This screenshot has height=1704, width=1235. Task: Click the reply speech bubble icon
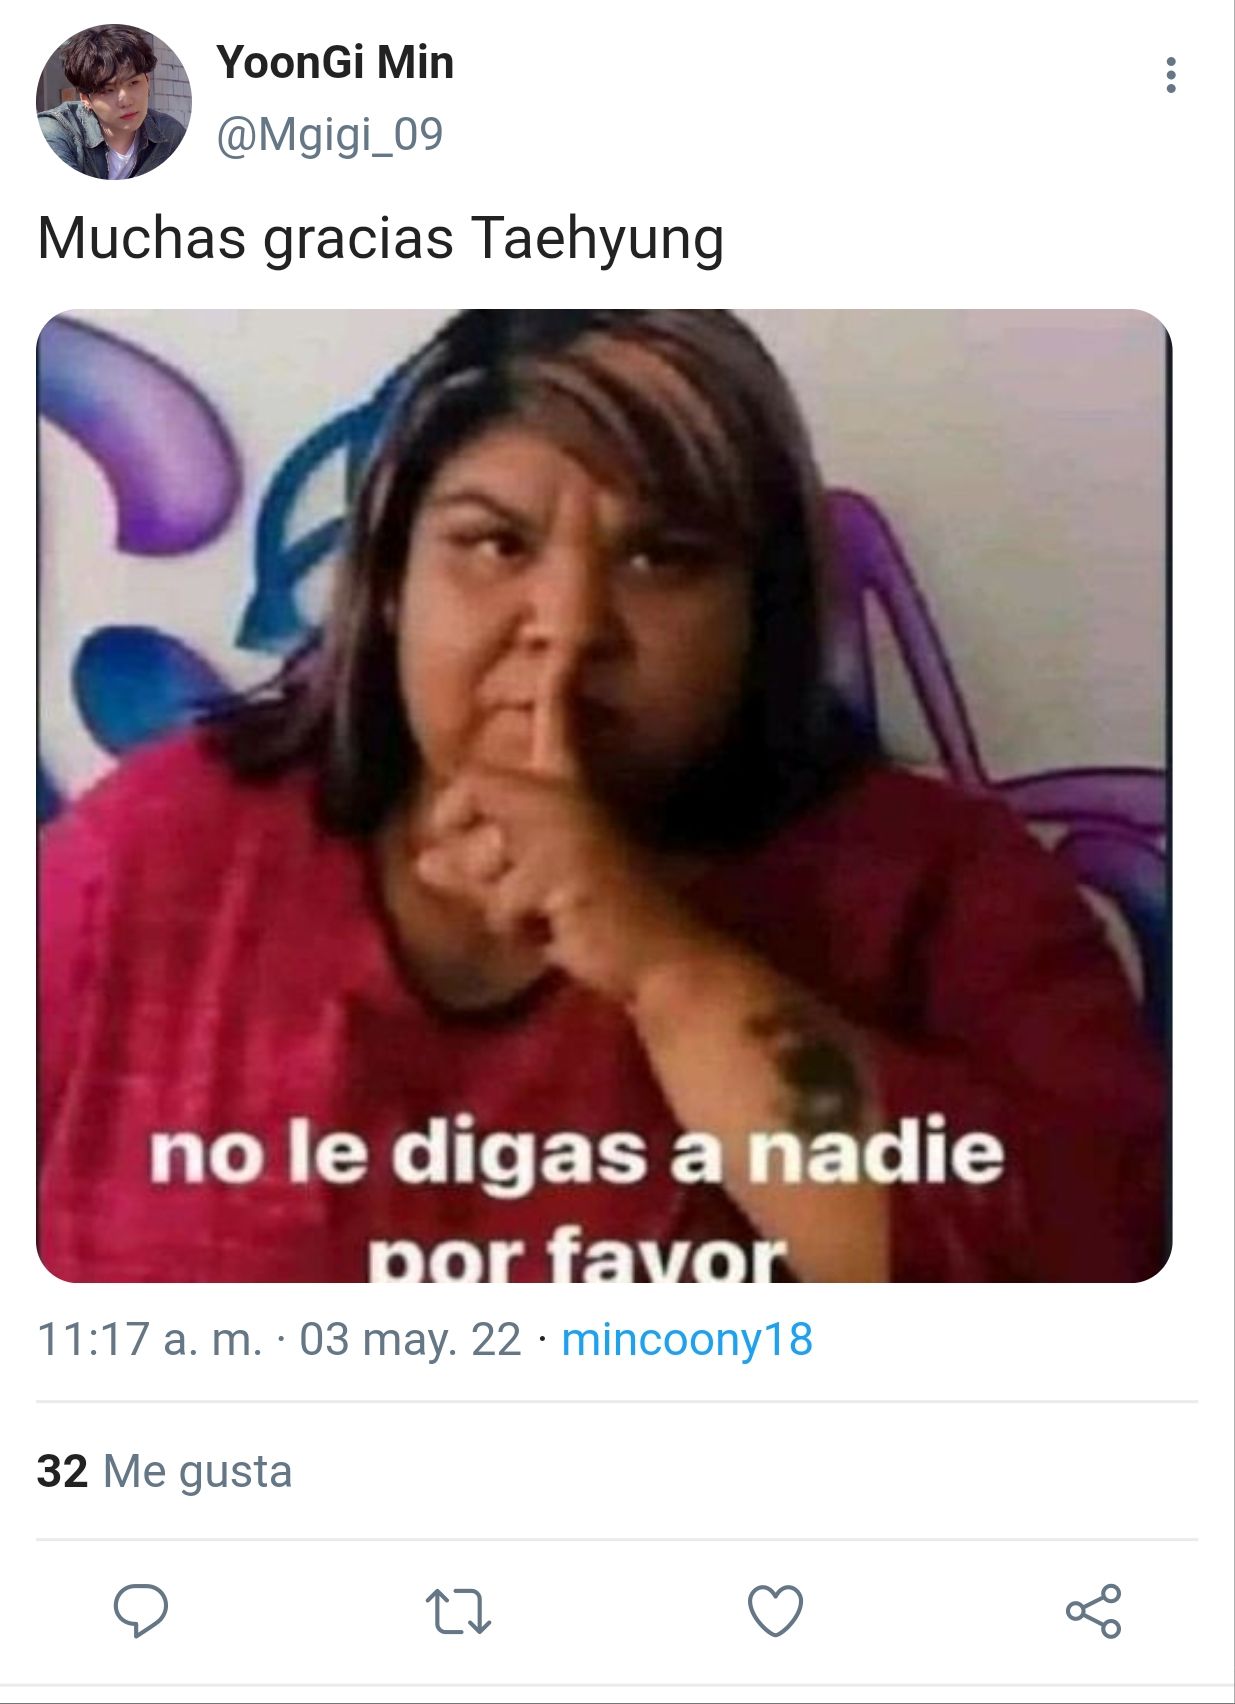tap(140, 1610)
